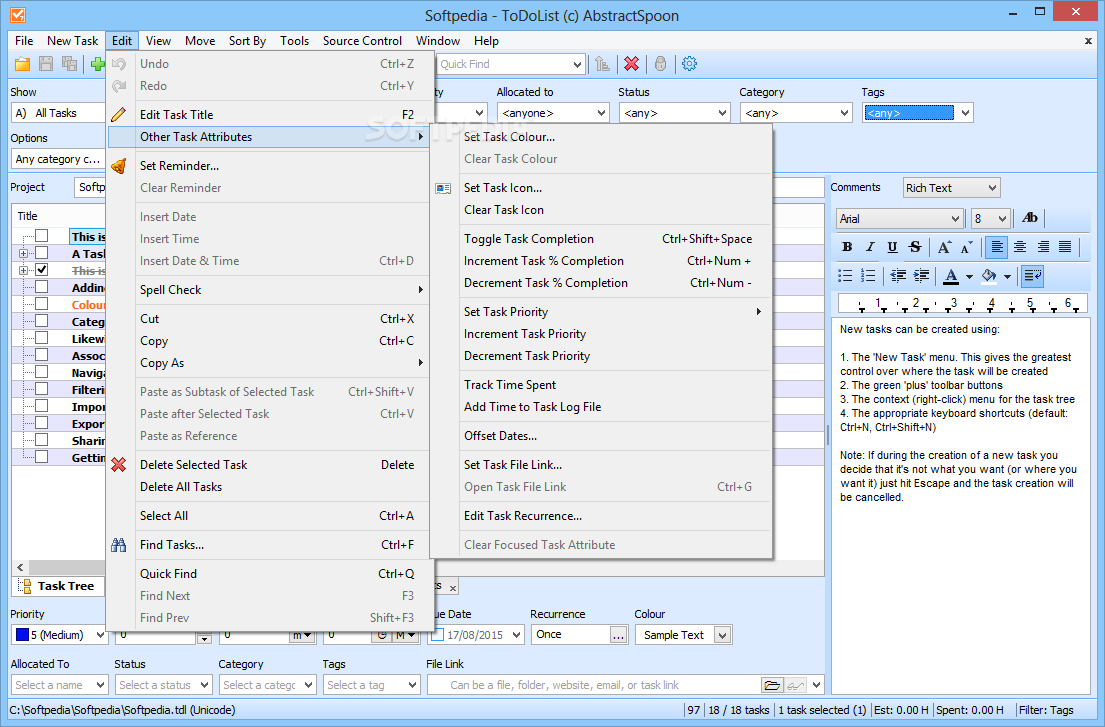Tick checkbox for 'This is' task

(42, 236)
